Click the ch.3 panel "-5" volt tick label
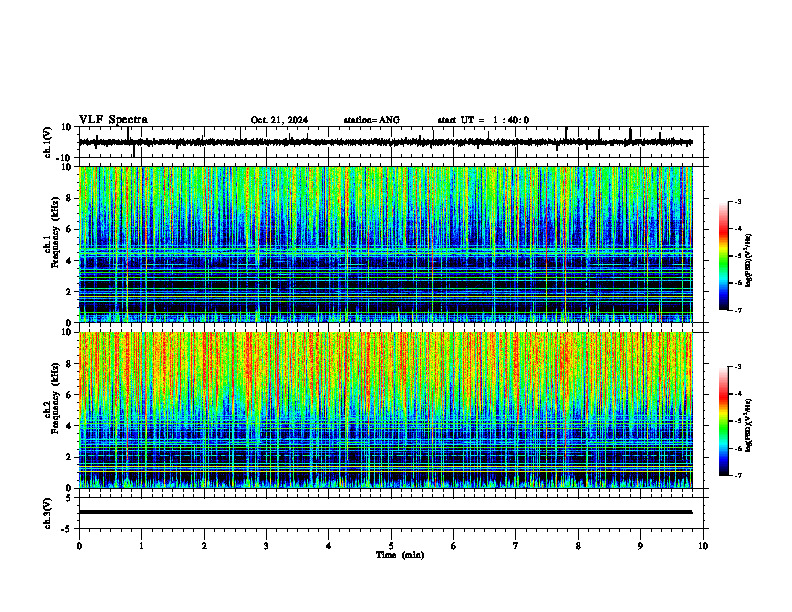This screenshot has width=792, height=612. [x=67, y=529]
